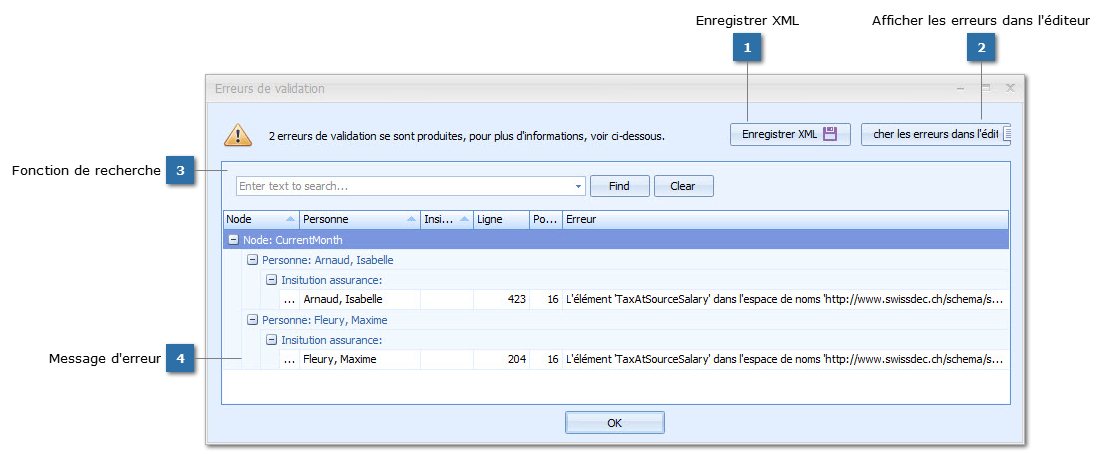This screenshot has height=454, width=1106.
Task: Collapse the Node: CurrentMonth group
Action: click(x=233, y=240)
